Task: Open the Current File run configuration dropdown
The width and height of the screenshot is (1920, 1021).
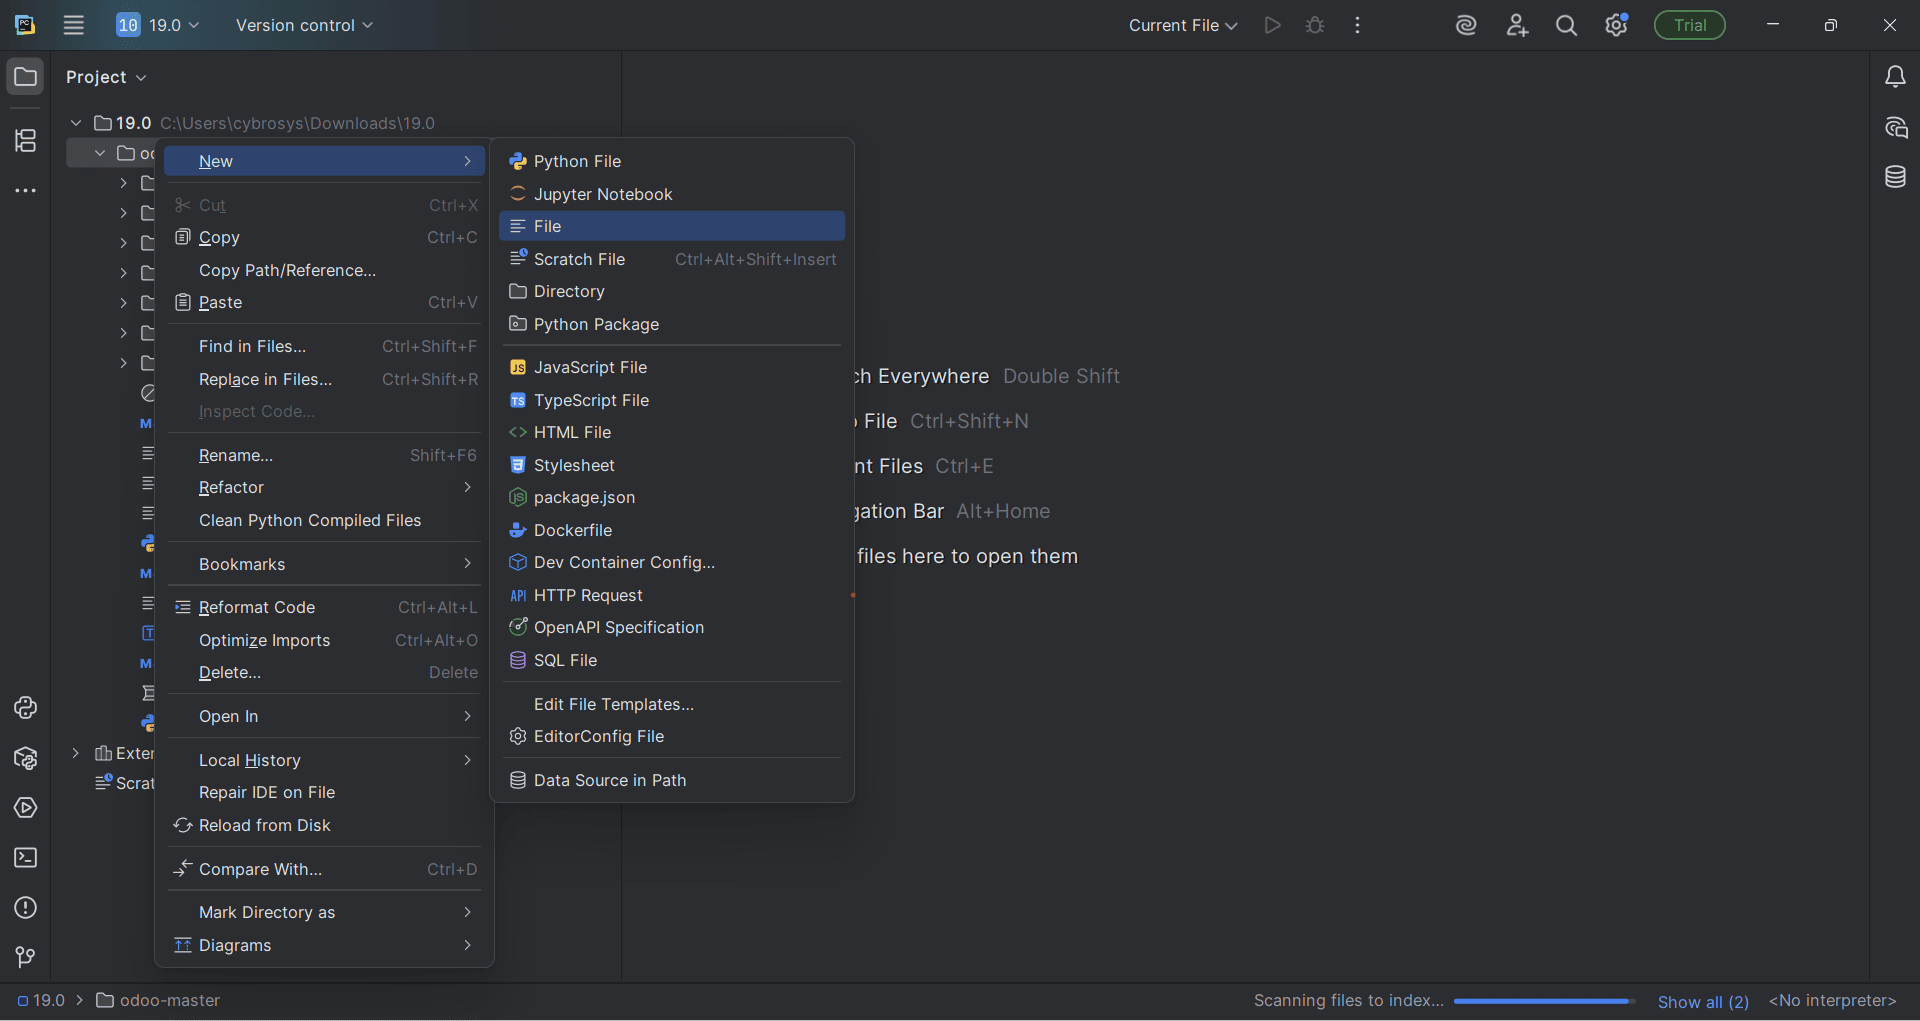Action: point(1183,25)
